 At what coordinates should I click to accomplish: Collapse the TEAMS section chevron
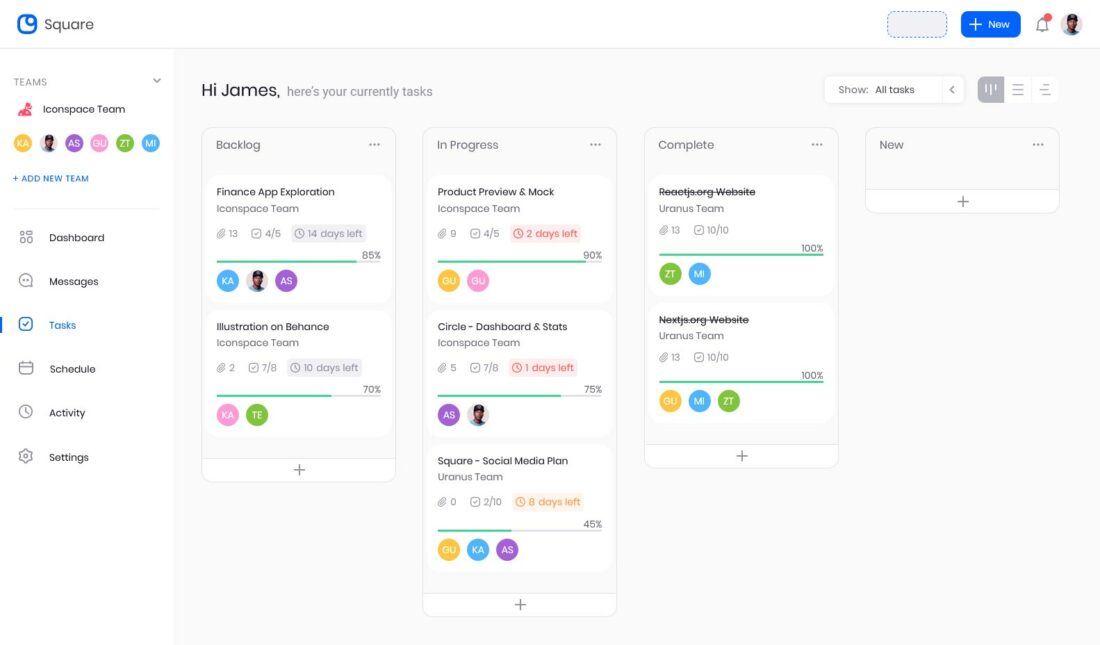[x=156, y=80]
